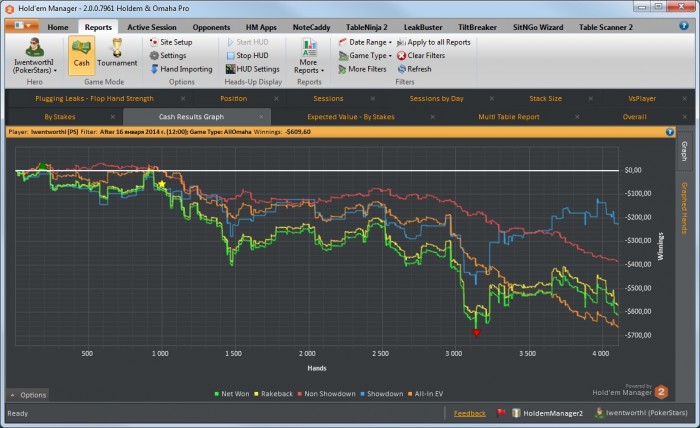Open Table Scanner 2 tab

click(606, 27)
